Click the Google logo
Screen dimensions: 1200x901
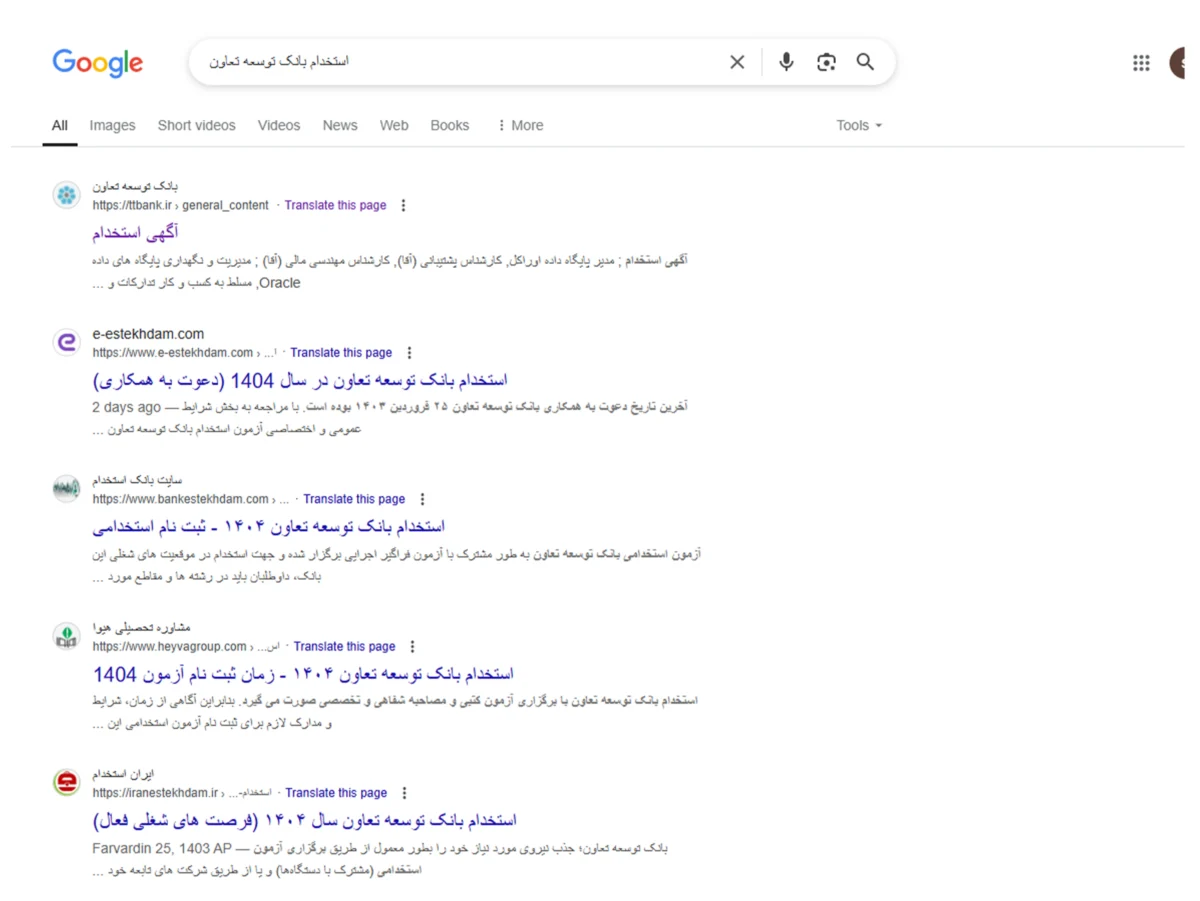pyautogui.click(x=98, y=63)
